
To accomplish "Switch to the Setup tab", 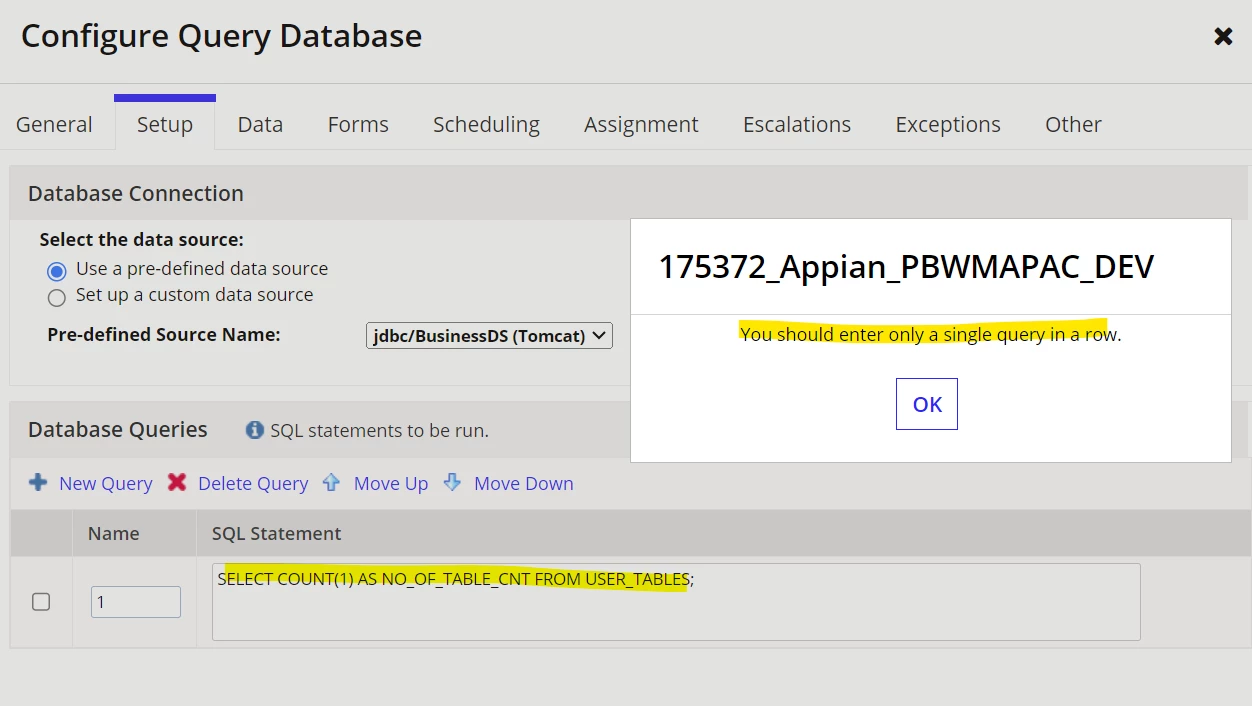I will coord(165,124).
